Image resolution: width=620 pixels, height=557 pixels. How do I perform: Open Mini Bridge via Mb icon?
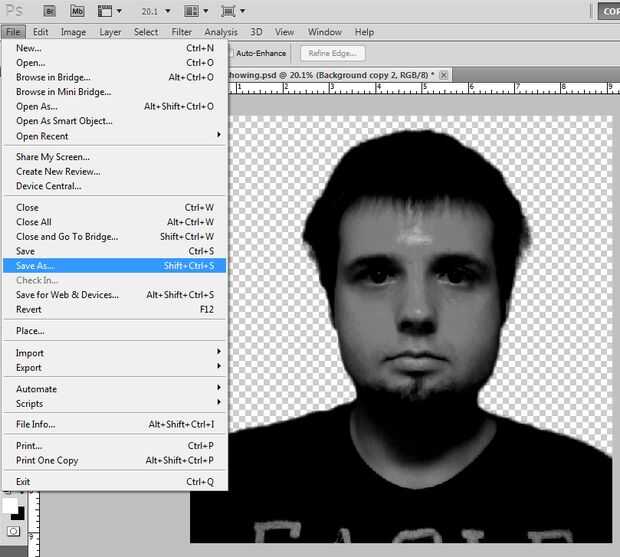[x=77, y=11]
